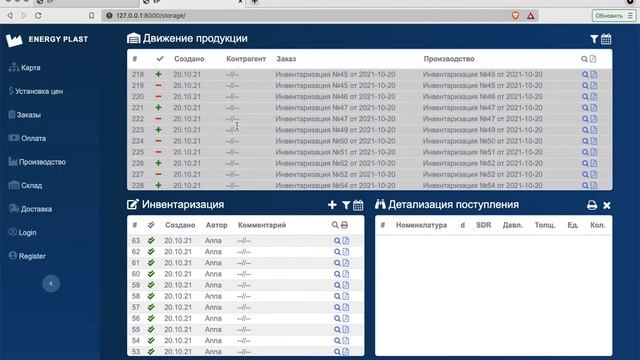Go to Заказы section
640x360 pixels.
click(24, 115)
